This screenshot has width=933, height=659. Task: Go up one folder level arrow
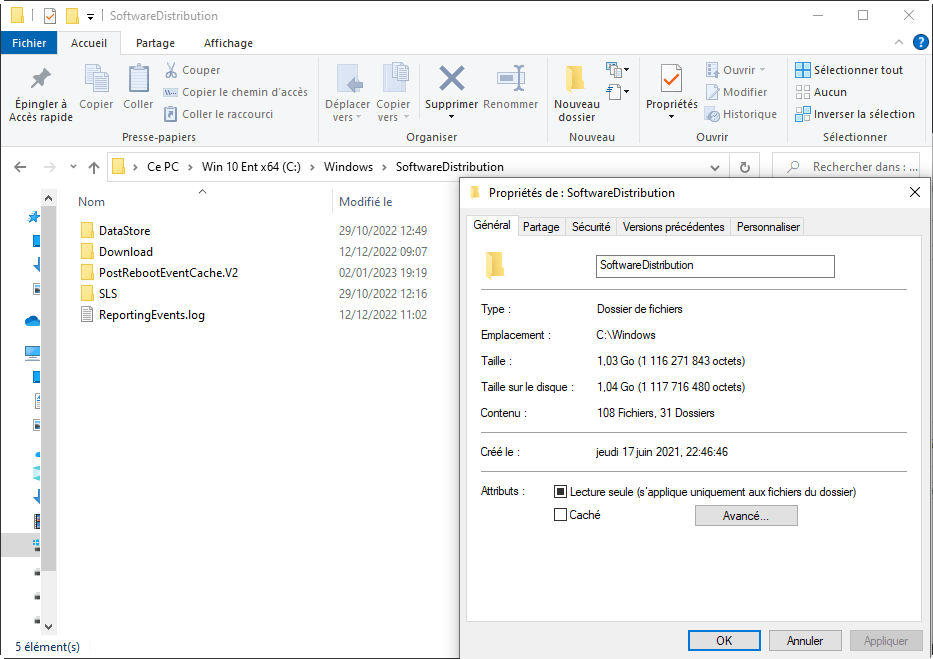click(x=93, y=167)
